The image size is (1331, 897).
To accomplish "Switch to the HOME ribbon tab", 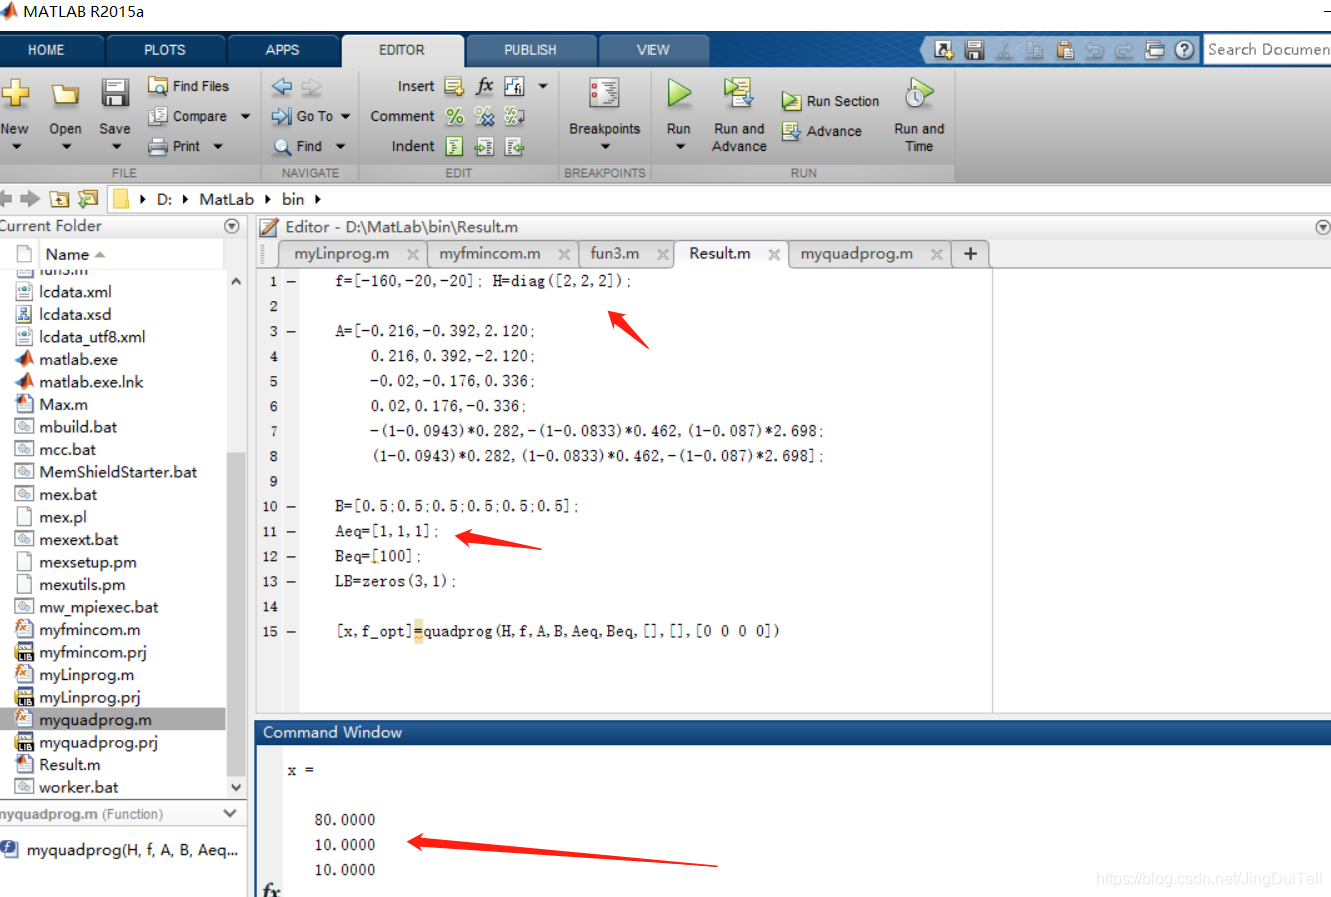I will pyautogui.click(x=46, y=50).
